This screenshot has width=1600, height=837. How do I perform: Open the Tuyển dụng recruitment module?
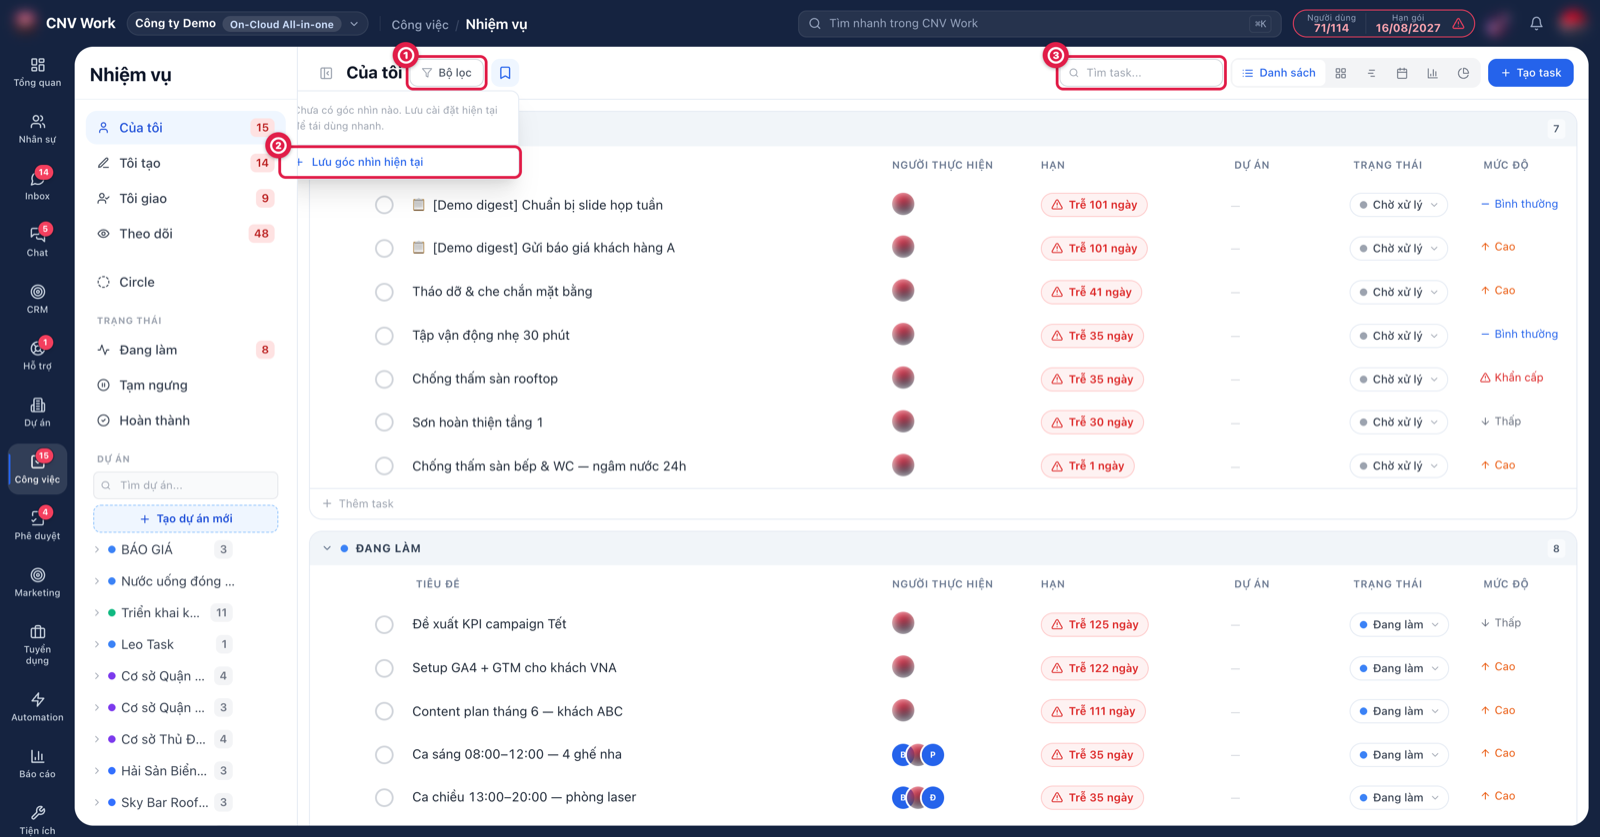[x=37, y=643]
